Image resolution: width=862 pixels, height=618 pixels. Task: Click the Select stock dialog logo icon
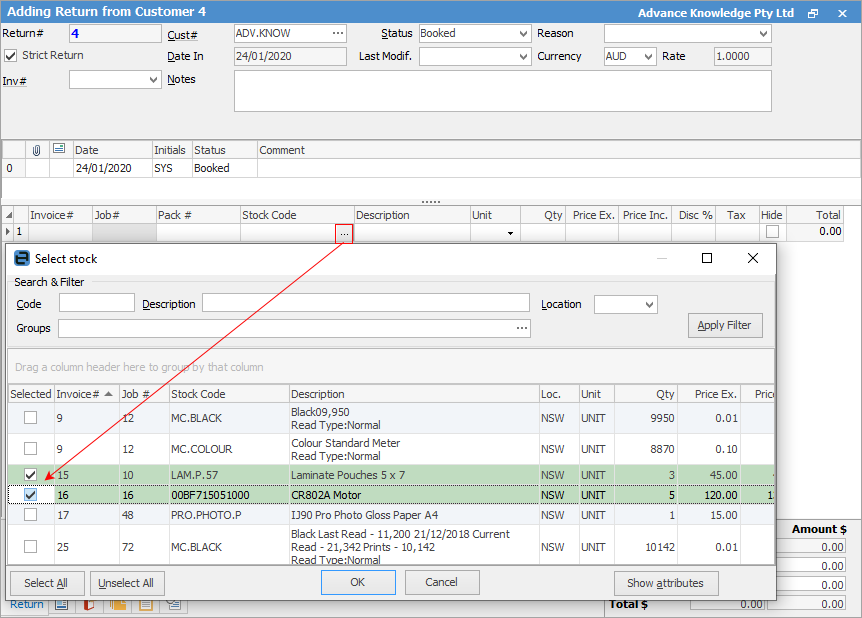(x=22, y=258)
